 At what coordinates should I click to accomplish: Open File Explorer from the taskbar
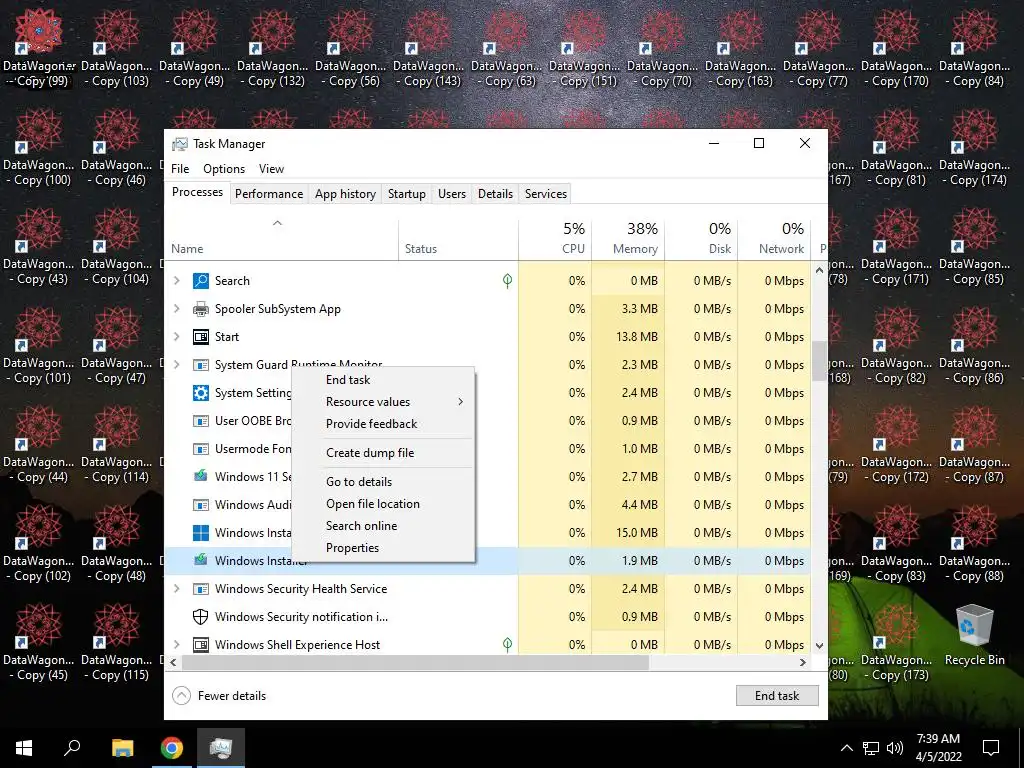(x=122, y=748)
